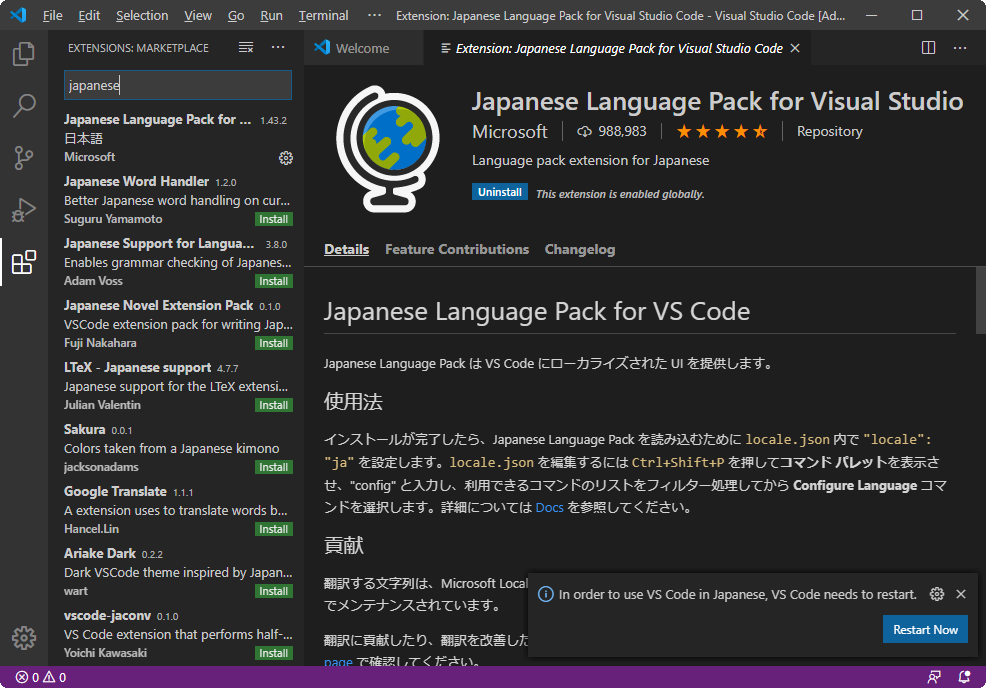This screenshot has width=986, height=688.
Task: Open Japanese Language Pack manage gear
Action: pyautogui.click(x=285, y=158)
